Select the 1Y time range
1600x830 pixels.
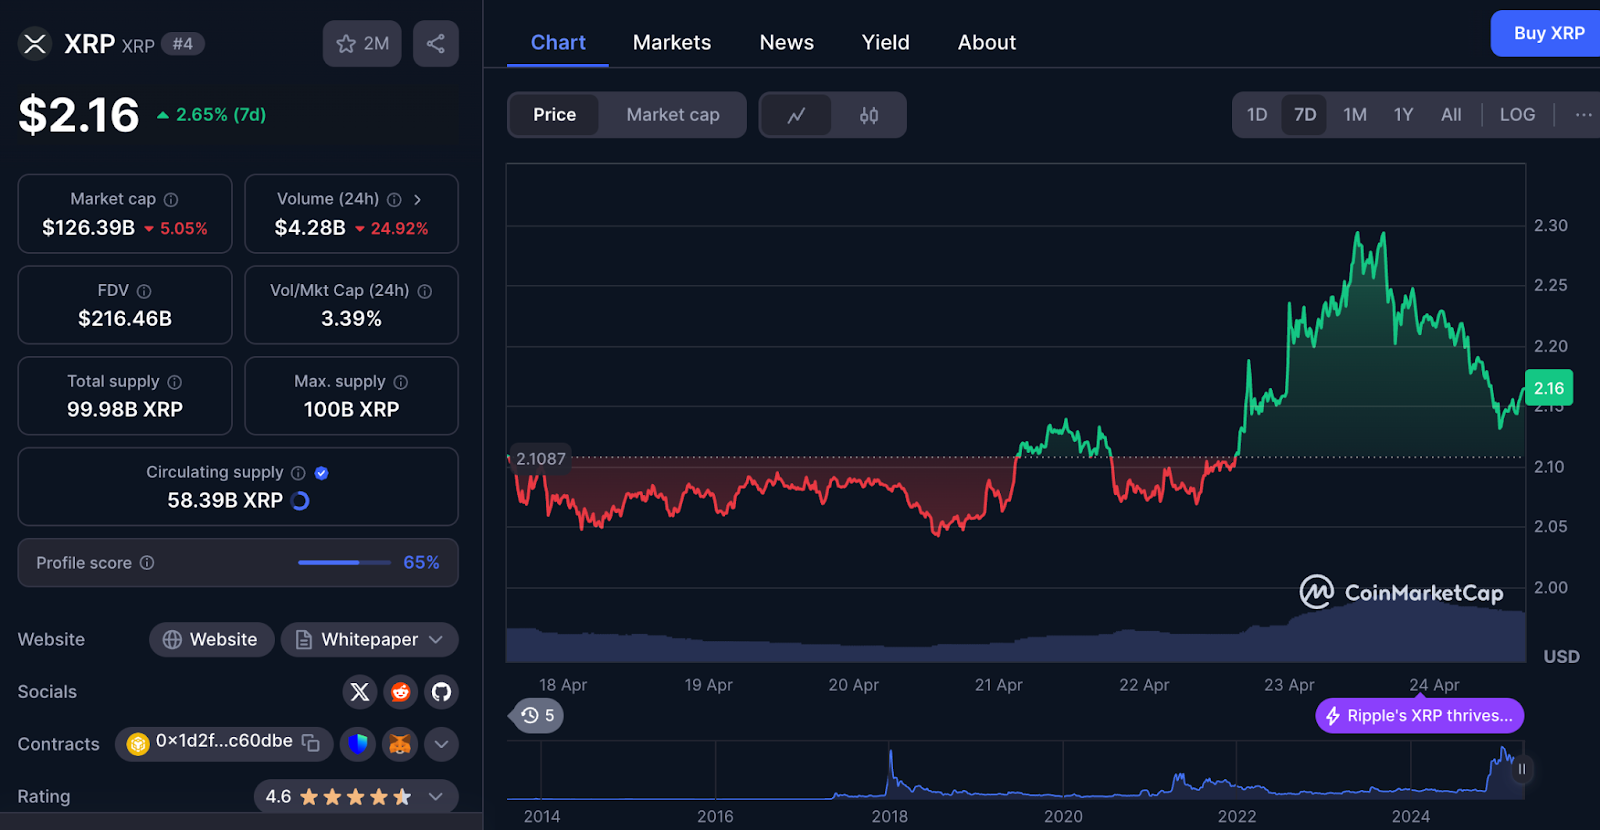pos(1404,115)
